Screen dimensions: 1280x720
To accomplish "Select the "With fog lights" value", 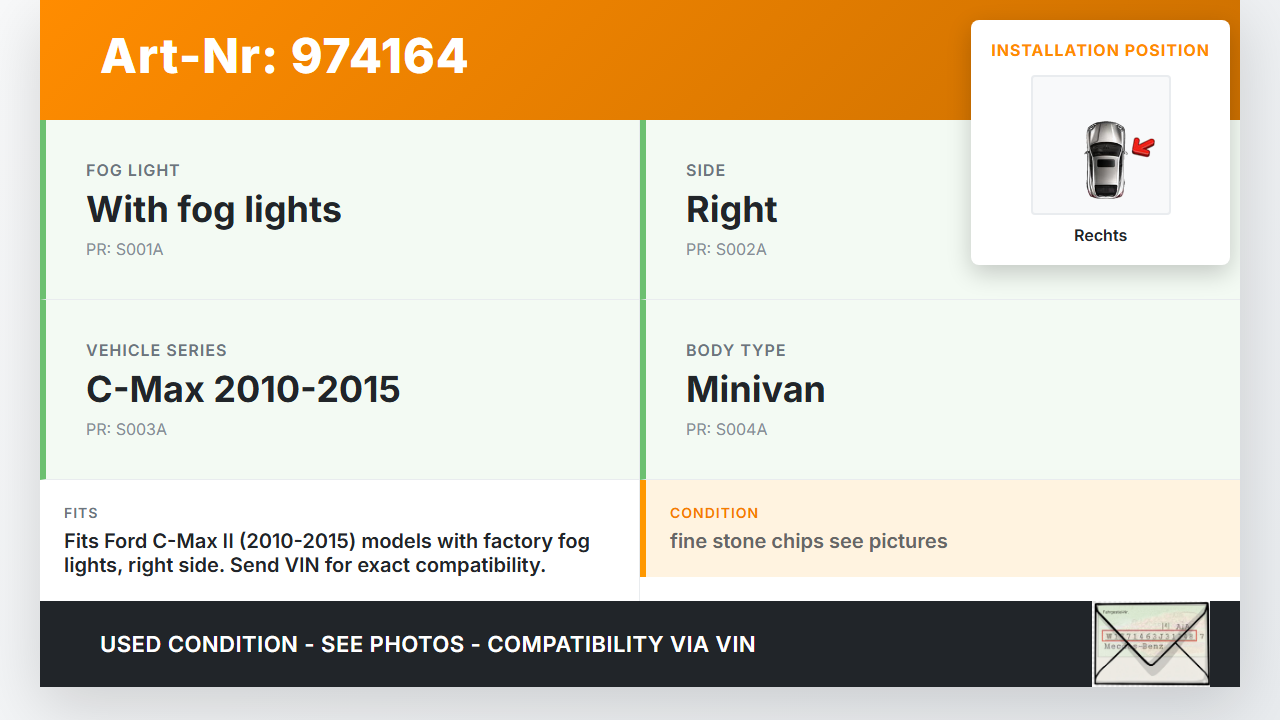I will (214, 209).
